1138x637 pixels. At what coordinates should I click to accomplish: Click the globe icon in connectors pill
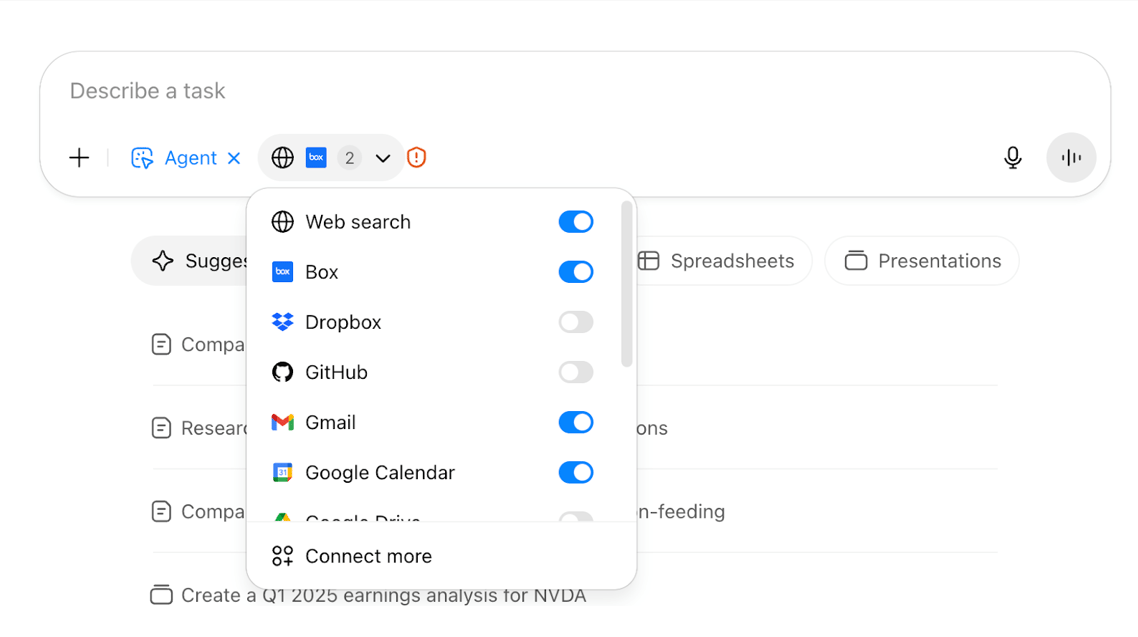pos(282,157)
